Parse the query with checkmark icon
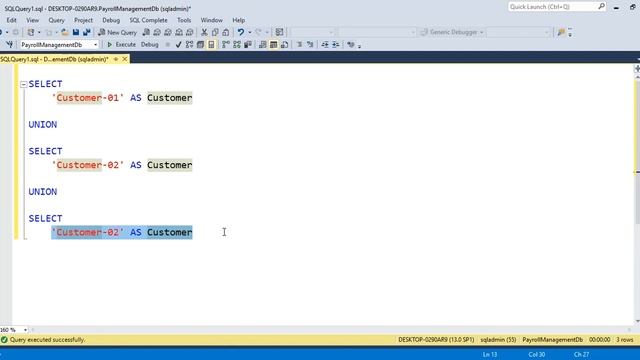This screenshot has height=360, width=640. pos(178,44)
